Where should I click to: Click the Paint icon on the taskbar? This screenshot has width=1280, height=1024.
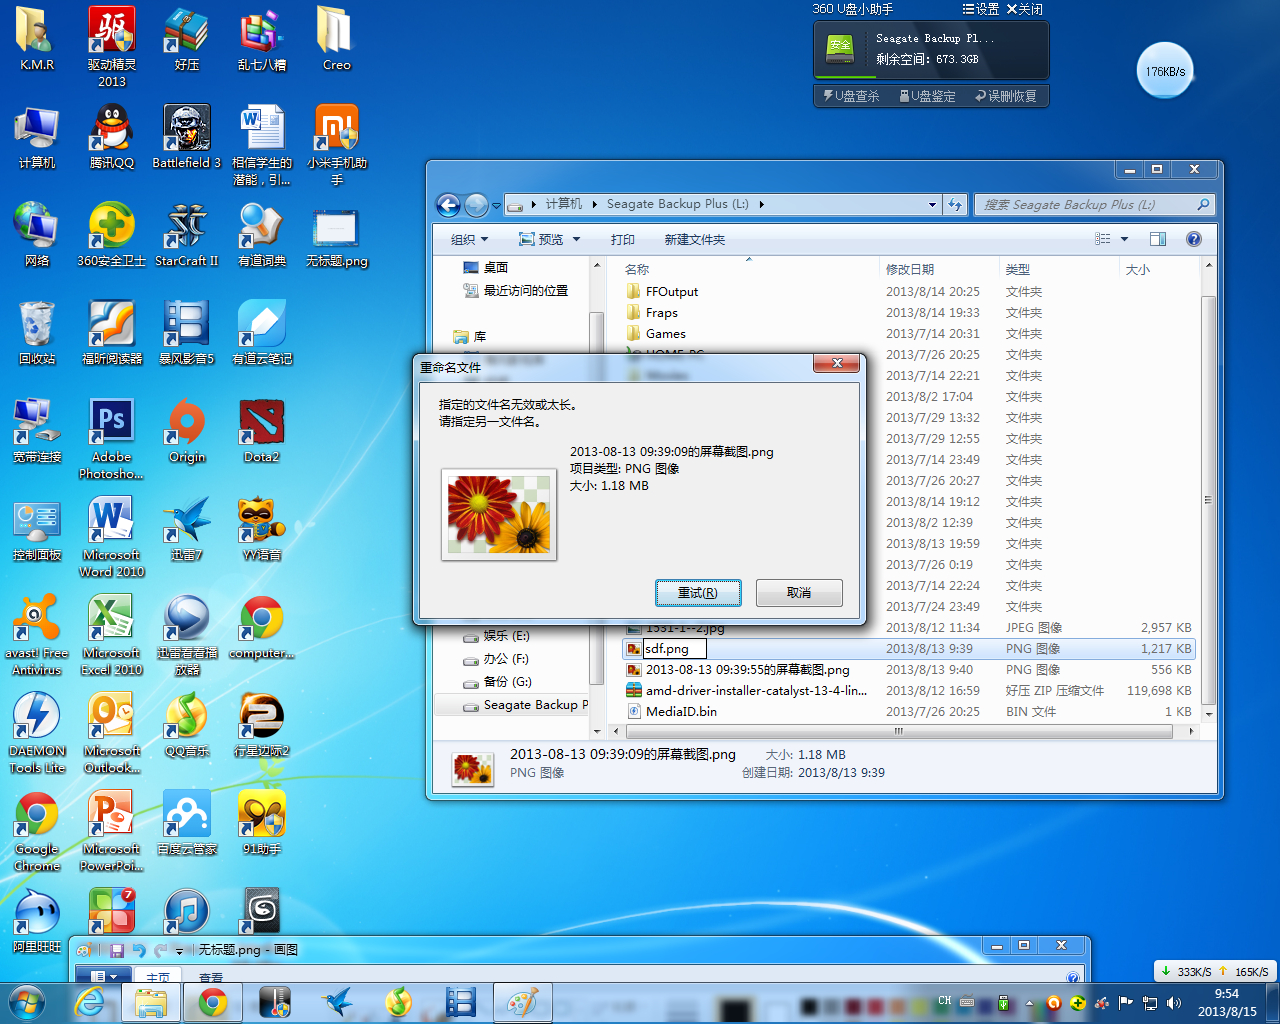[x=523, y=1002]
